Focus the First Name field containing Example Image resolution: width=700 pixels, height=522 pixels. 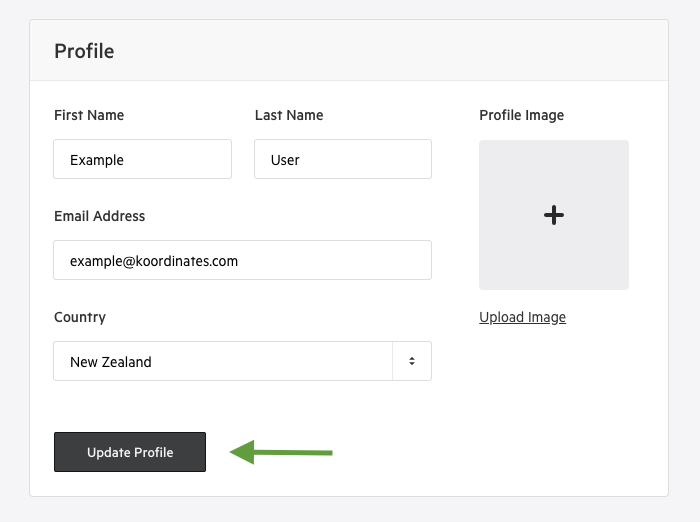[142, 159]
